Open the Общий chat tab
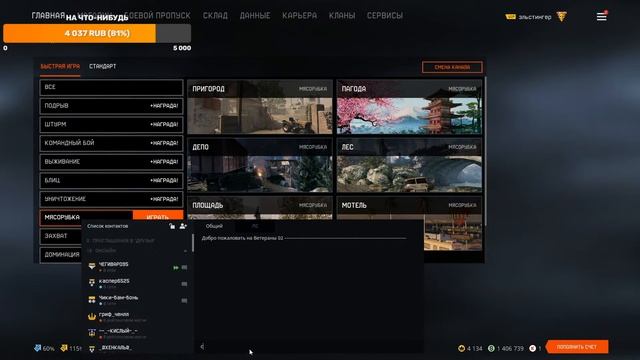Viewport: 640px width, 360px height. point(214,226)
